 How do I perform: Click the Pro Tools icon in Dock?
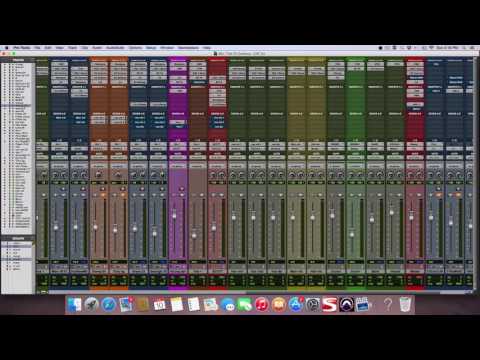[347, 305]
